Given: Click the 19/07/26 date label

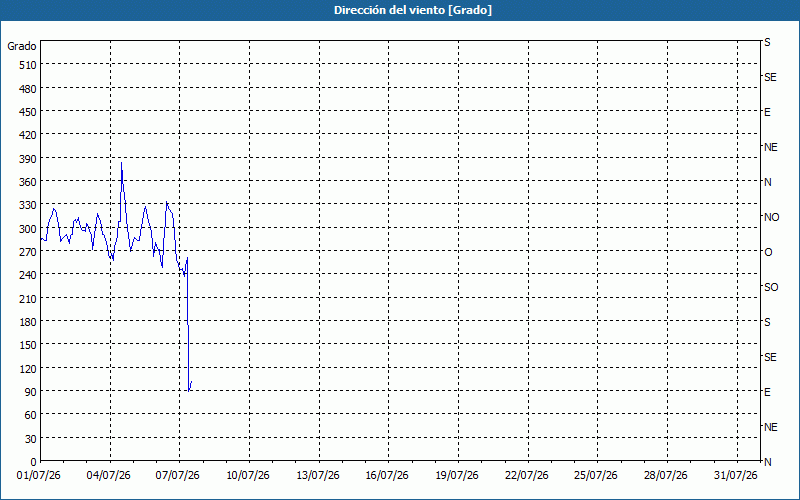Looking at the screenshot, I should click(457, 476).
